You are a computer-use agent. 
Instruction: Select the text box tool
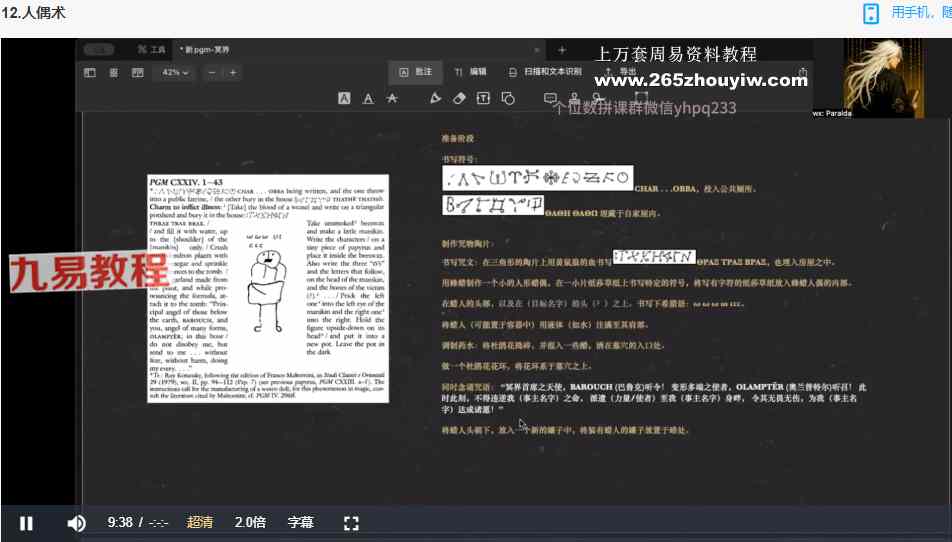click(x=483, y=98)
